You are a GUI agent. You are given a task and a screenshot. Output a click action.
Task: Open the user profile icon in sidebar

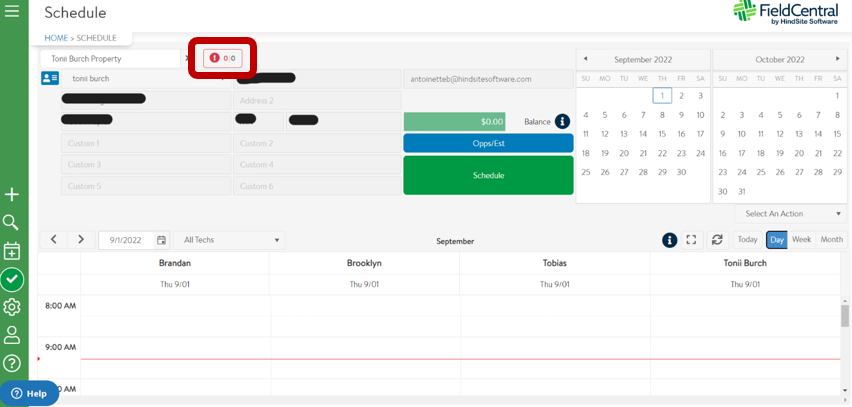[12, 335]
